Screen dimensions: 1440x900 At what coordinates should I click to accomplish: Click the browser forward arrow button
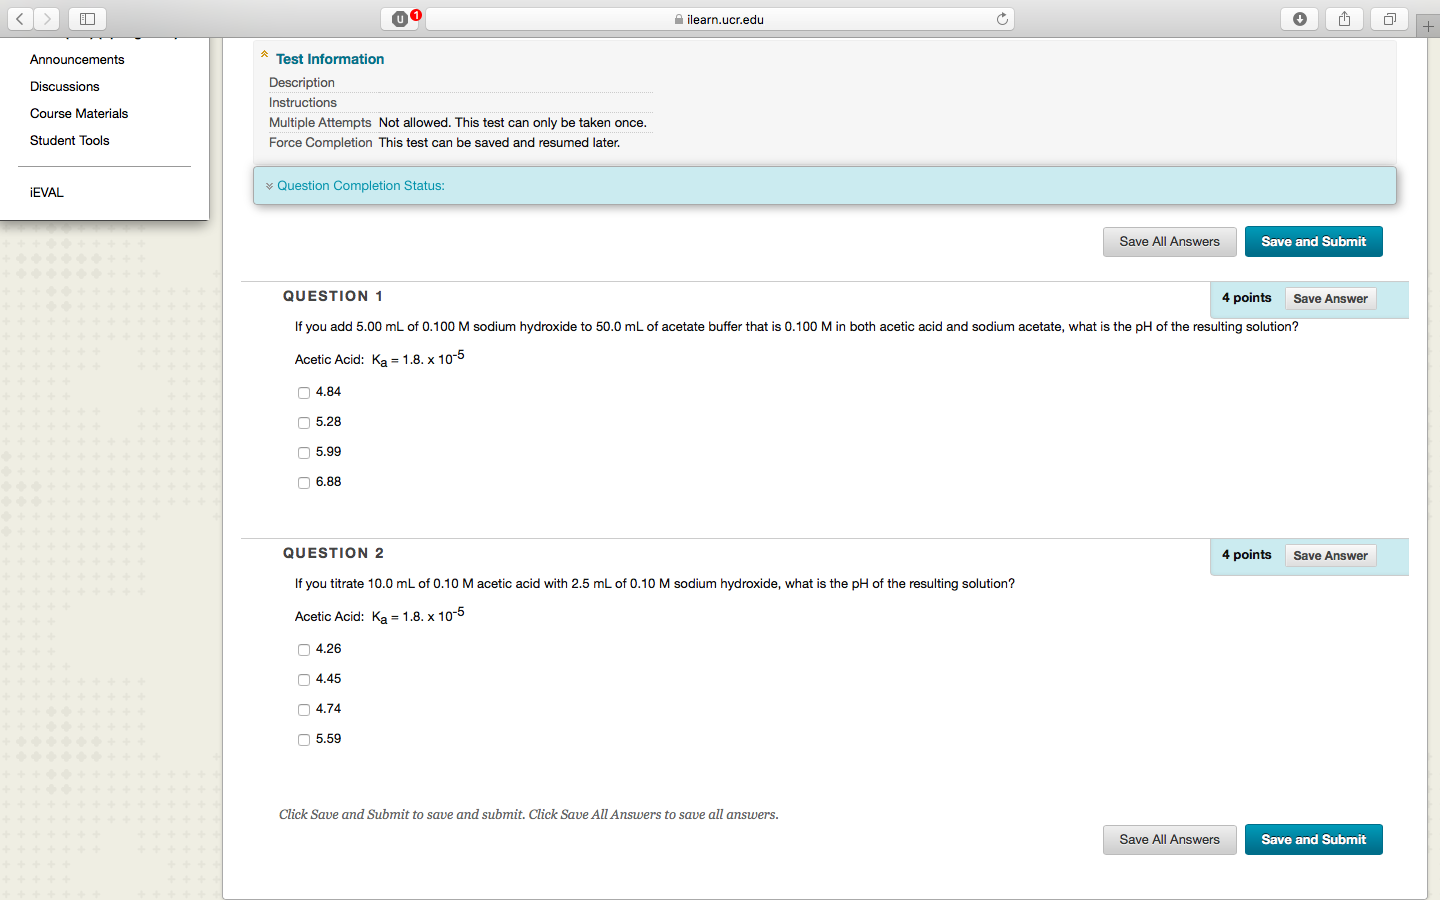point(47,19)
